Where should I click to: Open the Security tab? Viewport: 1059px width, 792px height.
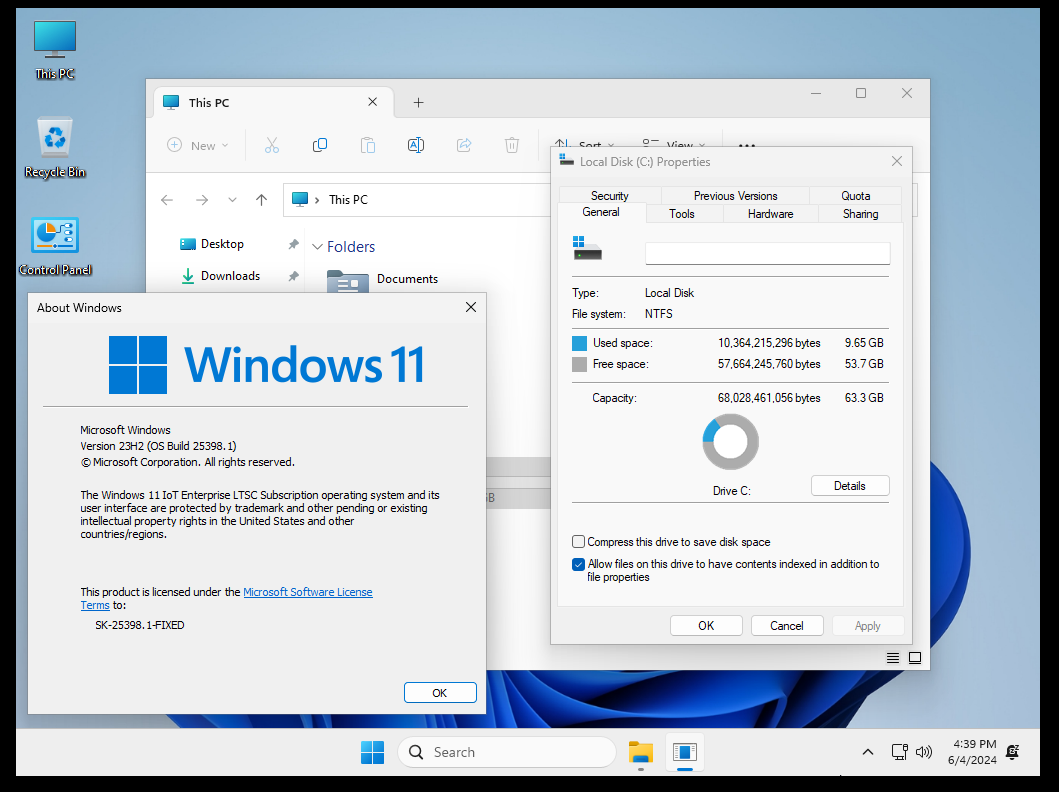pyautogui.click(x=610, y=195)
